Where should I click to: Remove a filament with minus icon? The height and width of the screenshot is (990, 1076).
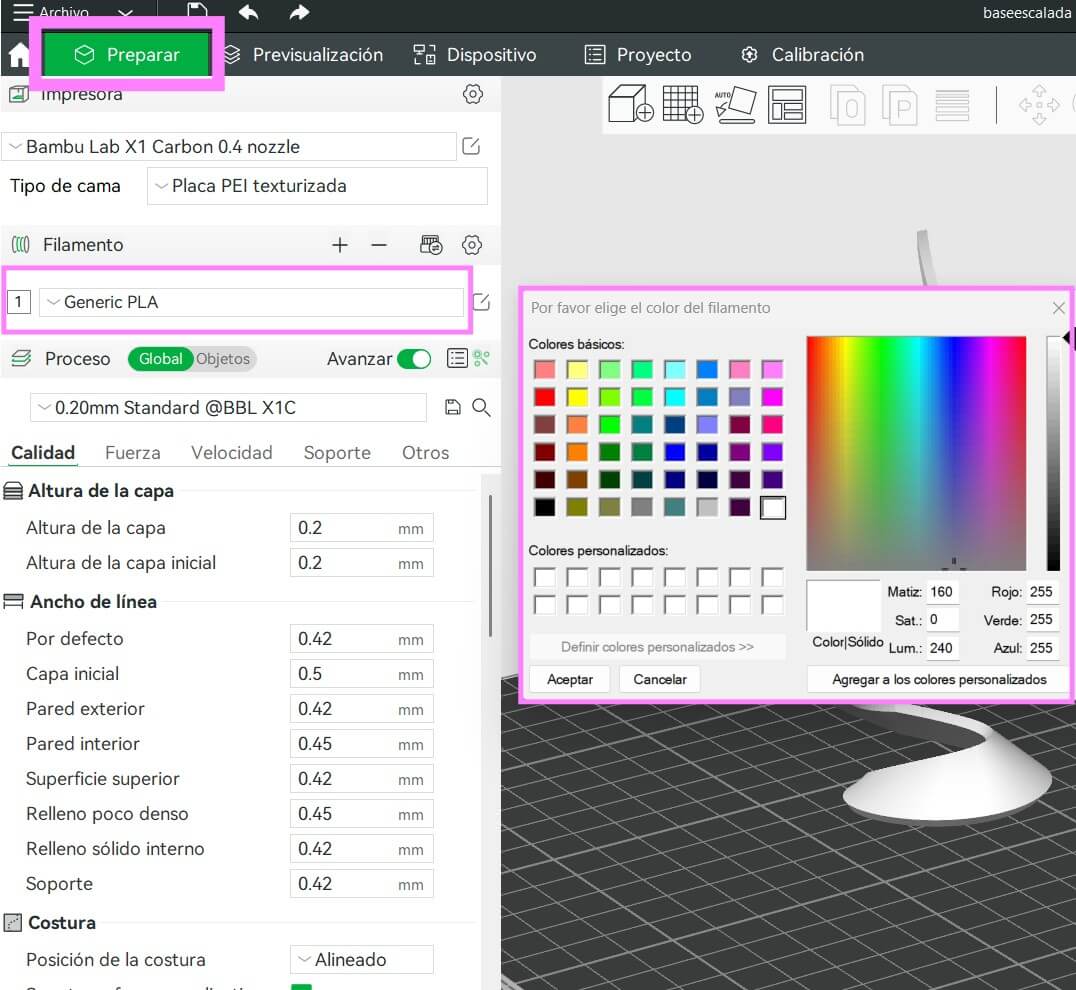click(379, 245)
